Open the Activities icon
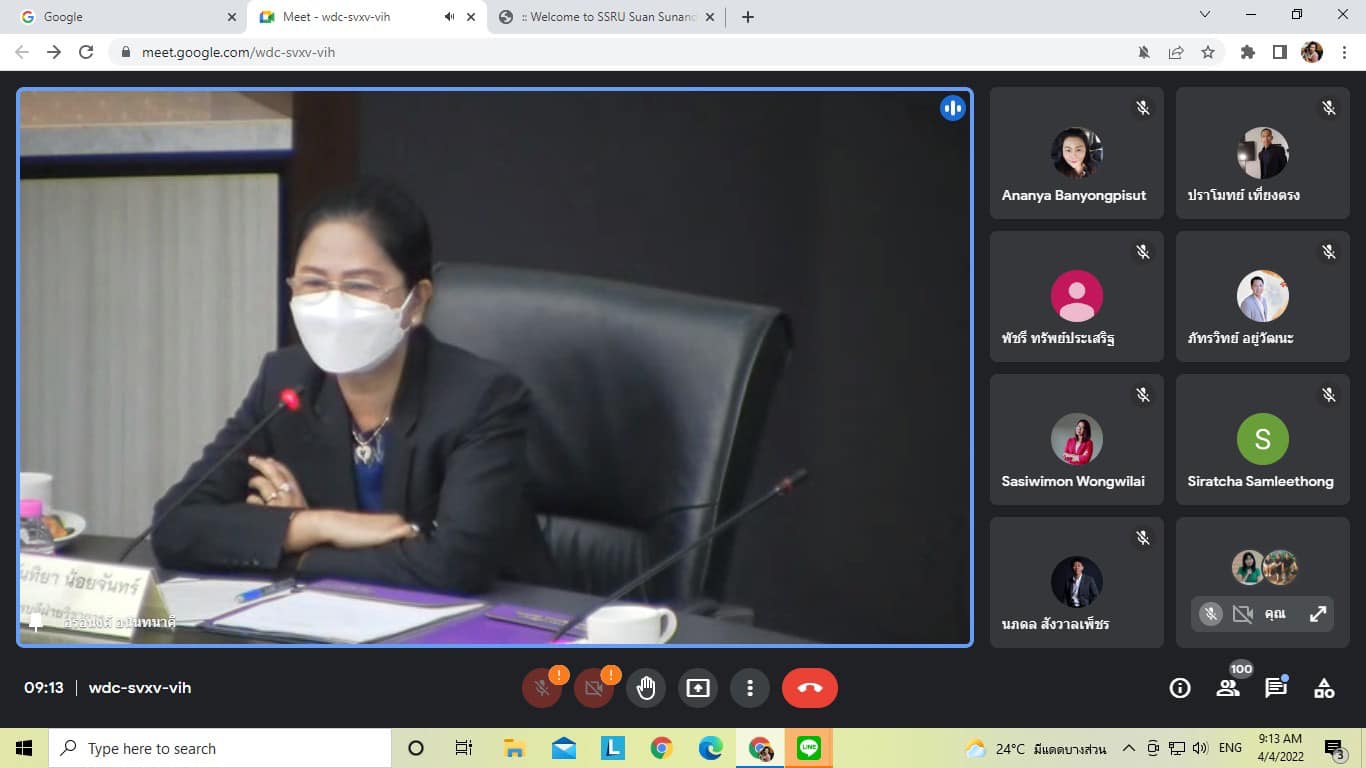The height and width of the screenshot is (768, 1366). pyautogui.click(x=1324, y=688)
